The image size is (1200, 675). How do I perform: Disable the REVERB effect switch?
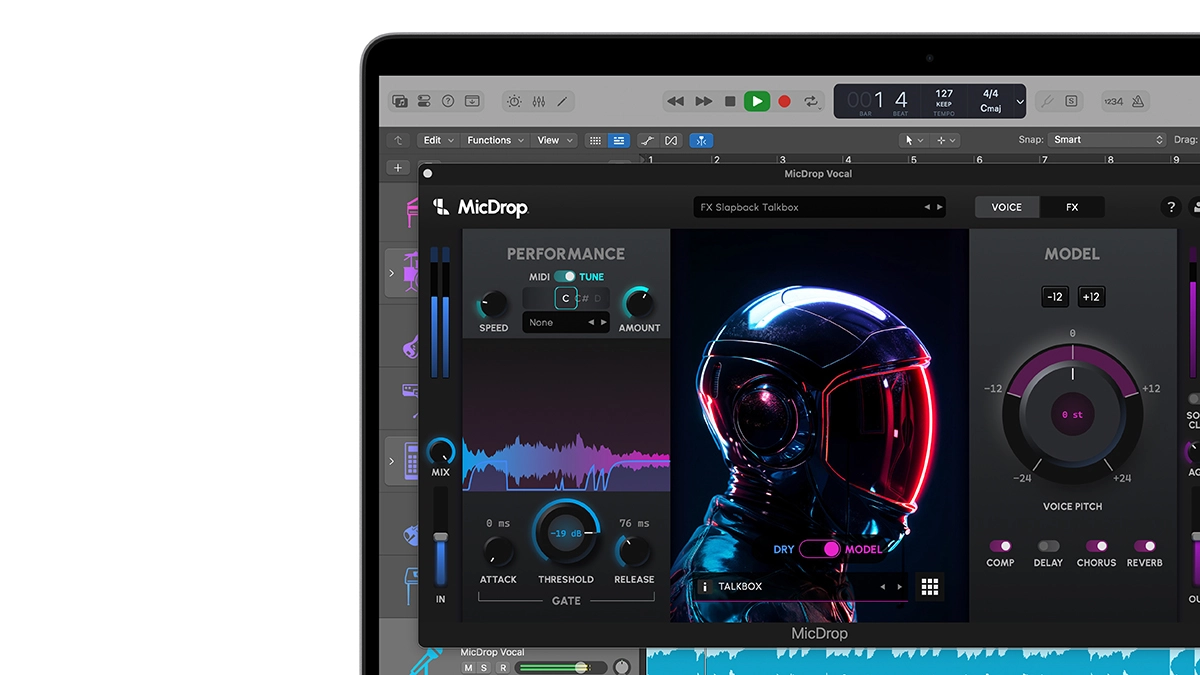click(x=1145, y=546)
